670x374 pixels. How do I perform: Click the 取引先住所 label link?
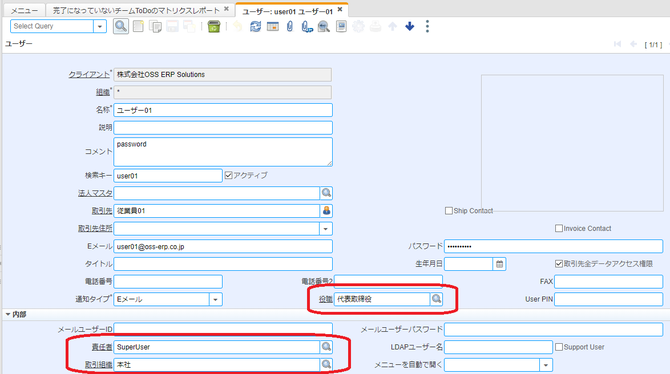(x=95, y=229)
